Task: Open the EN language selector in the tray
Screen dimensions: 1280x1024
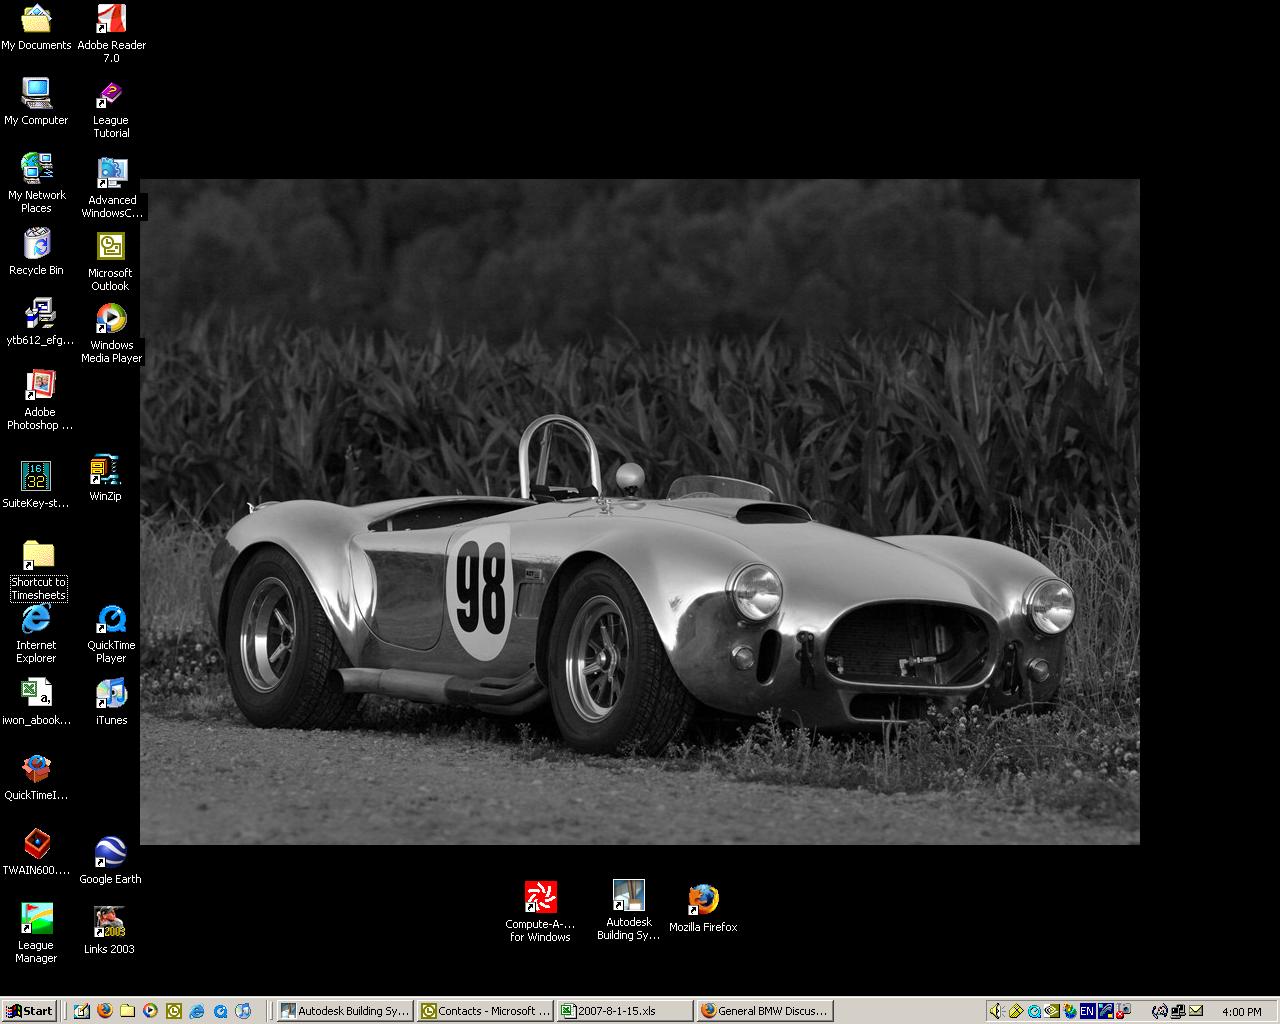Action: [x=1086, y=1010]
